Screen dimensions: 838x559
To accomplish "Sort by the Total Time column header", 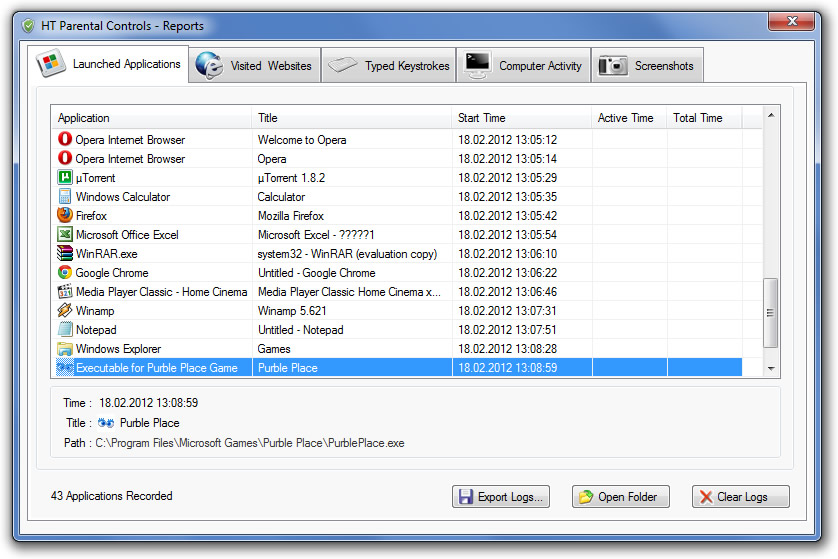I will pos(704,118).
